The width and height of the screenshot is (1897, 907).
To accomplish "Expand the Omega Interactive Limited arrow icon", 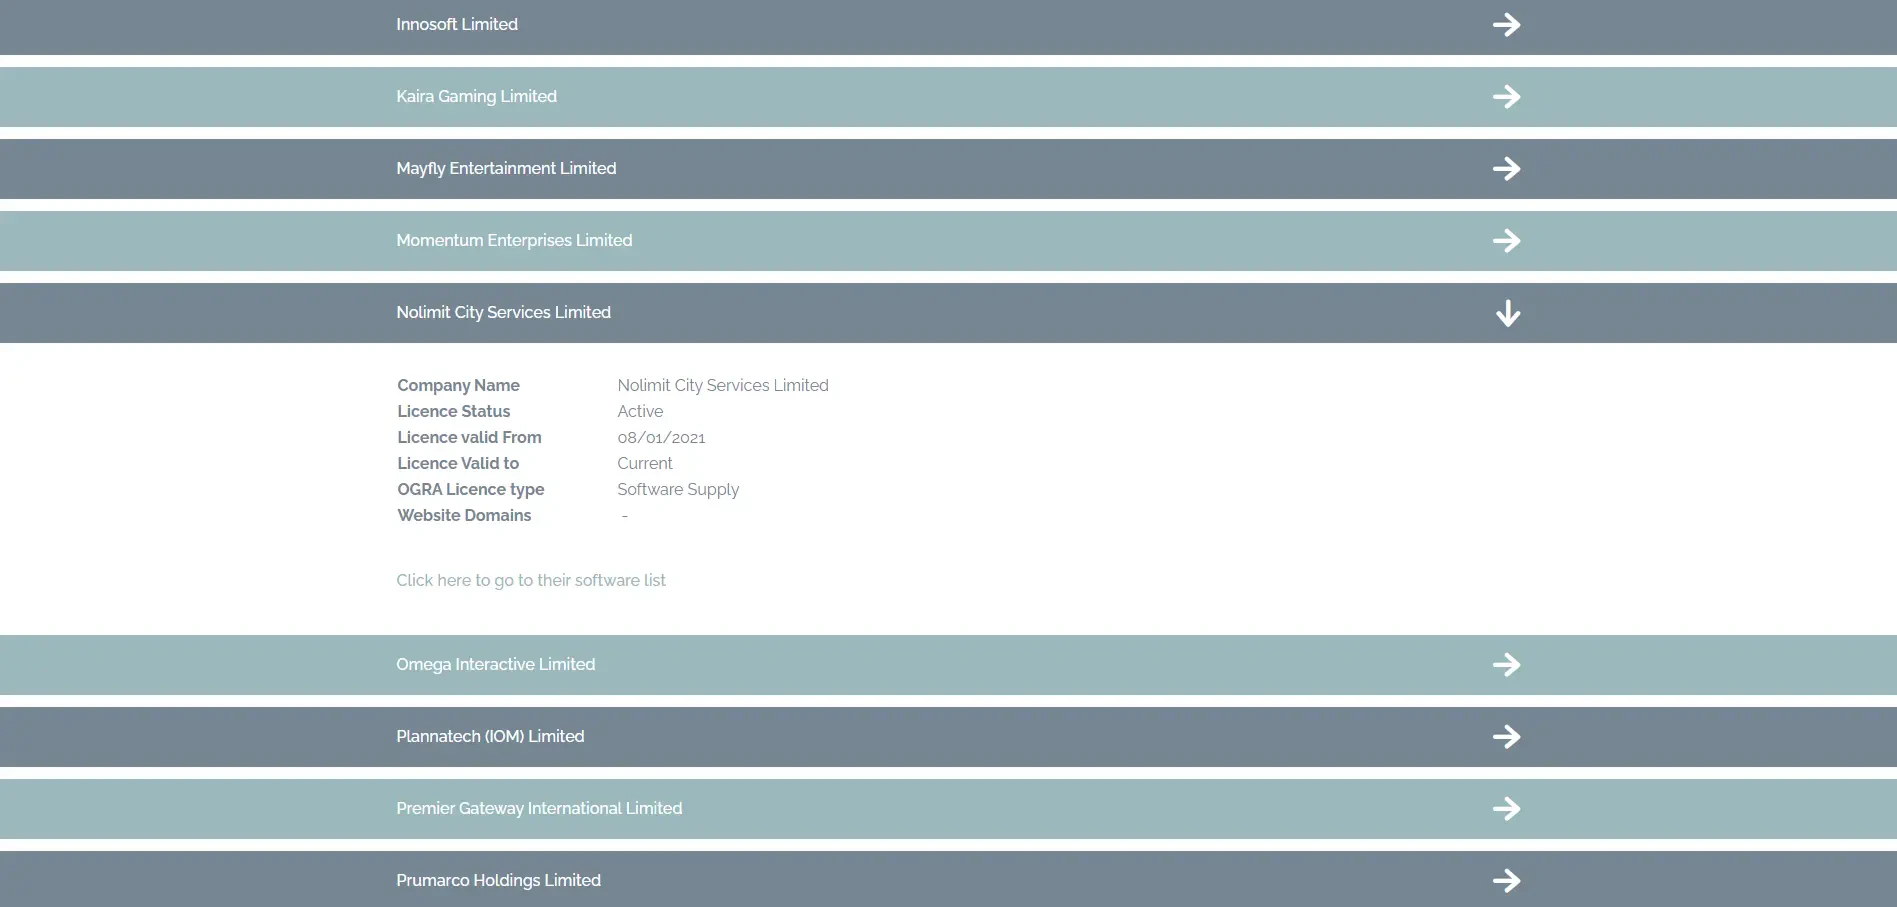I will (1506, 665).
